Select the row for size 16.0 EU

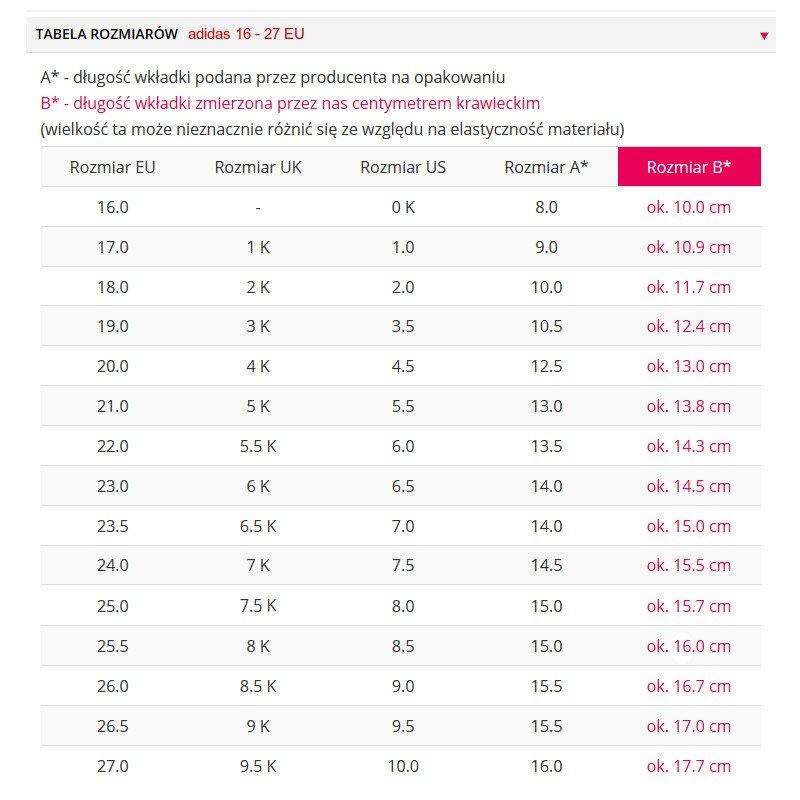[112, 207]
